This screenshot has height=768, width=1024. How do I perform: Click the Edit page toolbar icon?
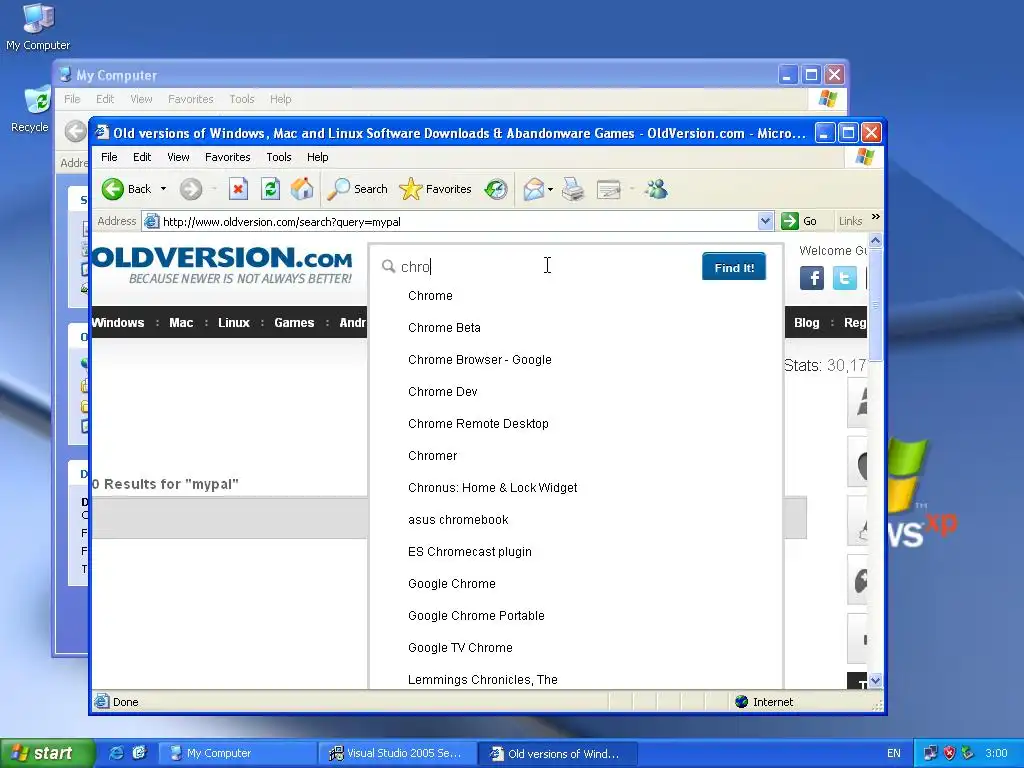click(609, 189)
